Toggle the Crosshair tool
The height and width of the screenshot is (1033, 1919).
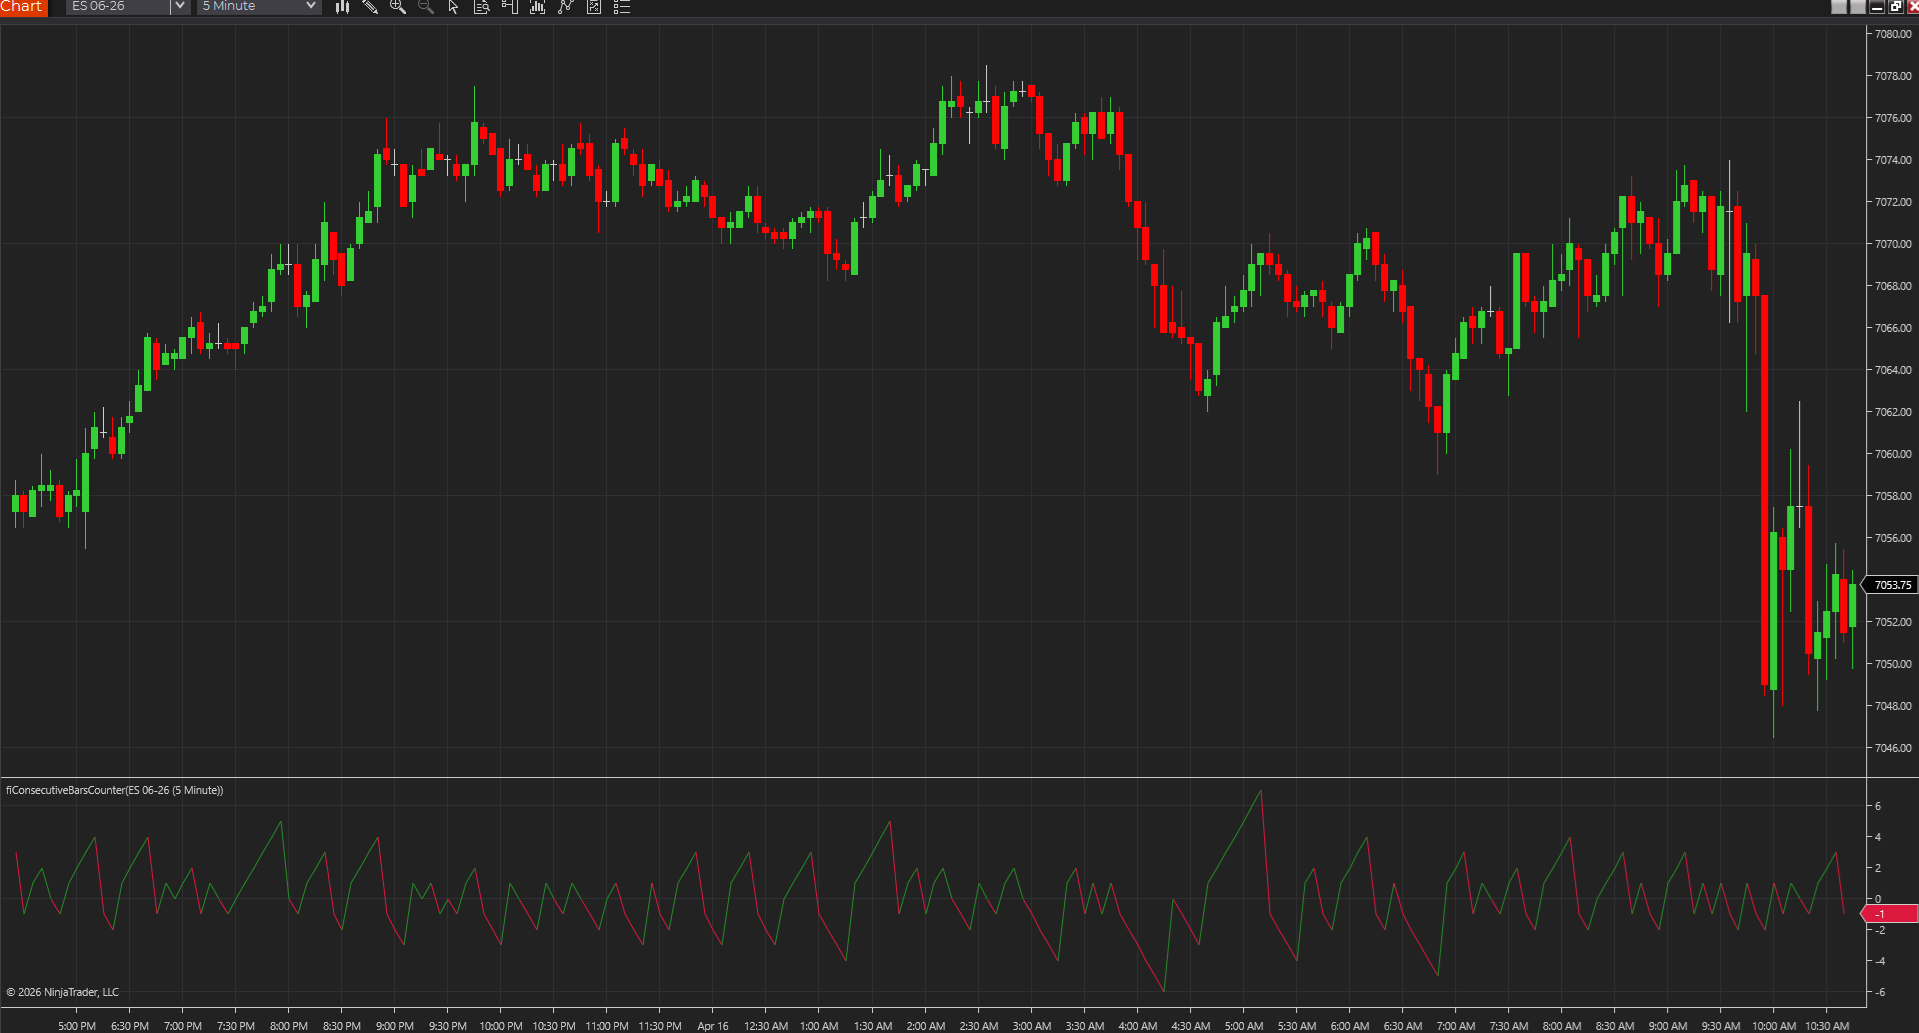point(593,7)
